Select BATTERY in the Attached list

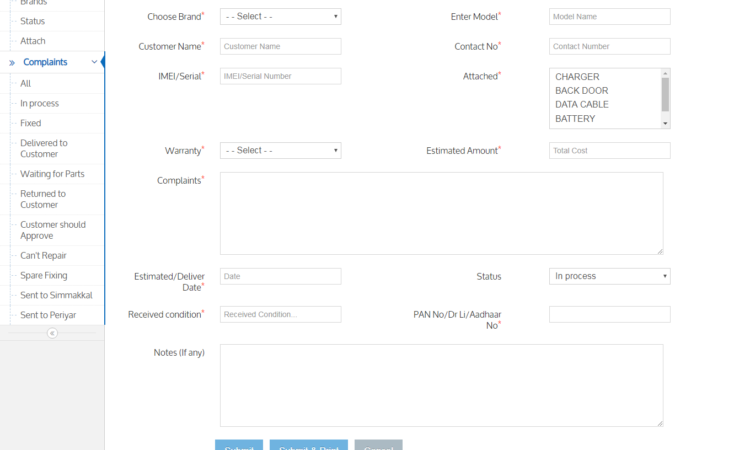(x=575, y=119)
